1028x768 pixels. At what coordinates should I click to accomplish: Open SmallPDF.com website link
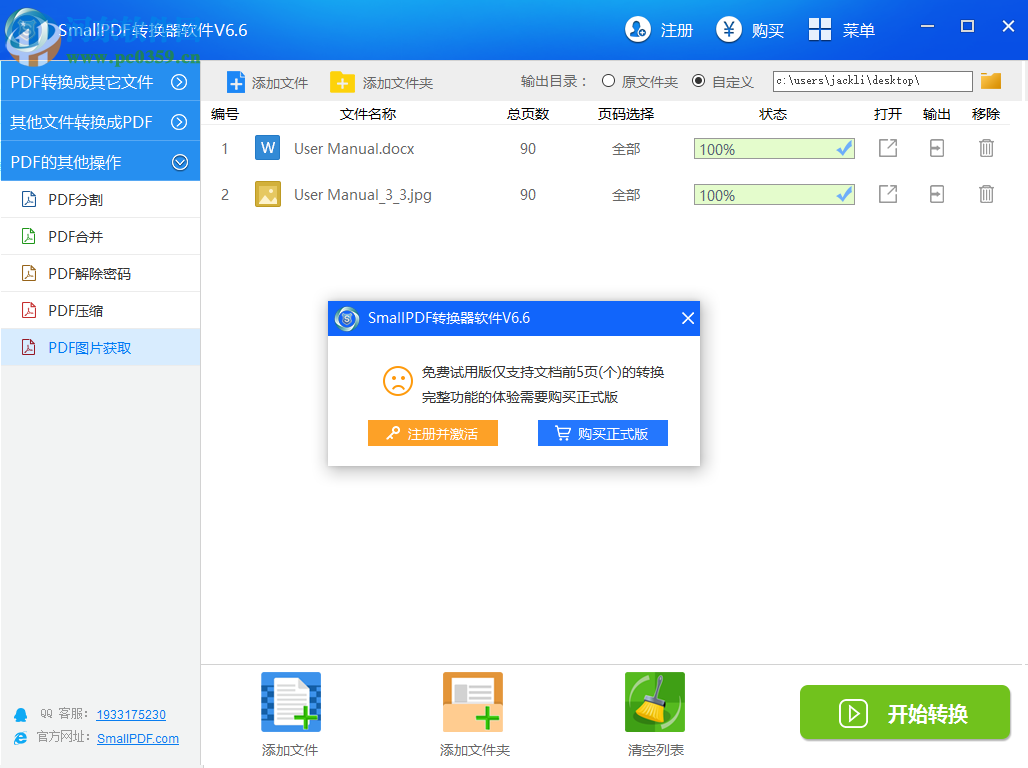[138, 738]
